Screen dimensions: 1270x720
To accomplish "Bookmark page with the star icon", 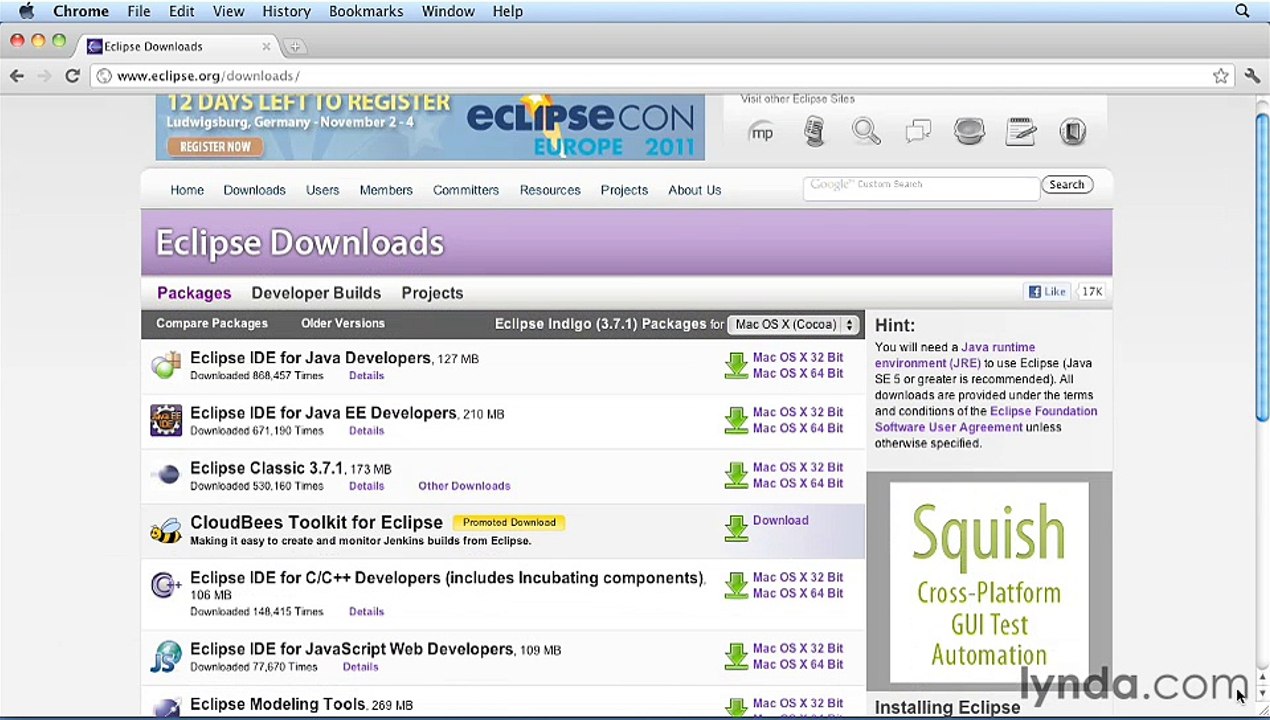I will 1221,76.
